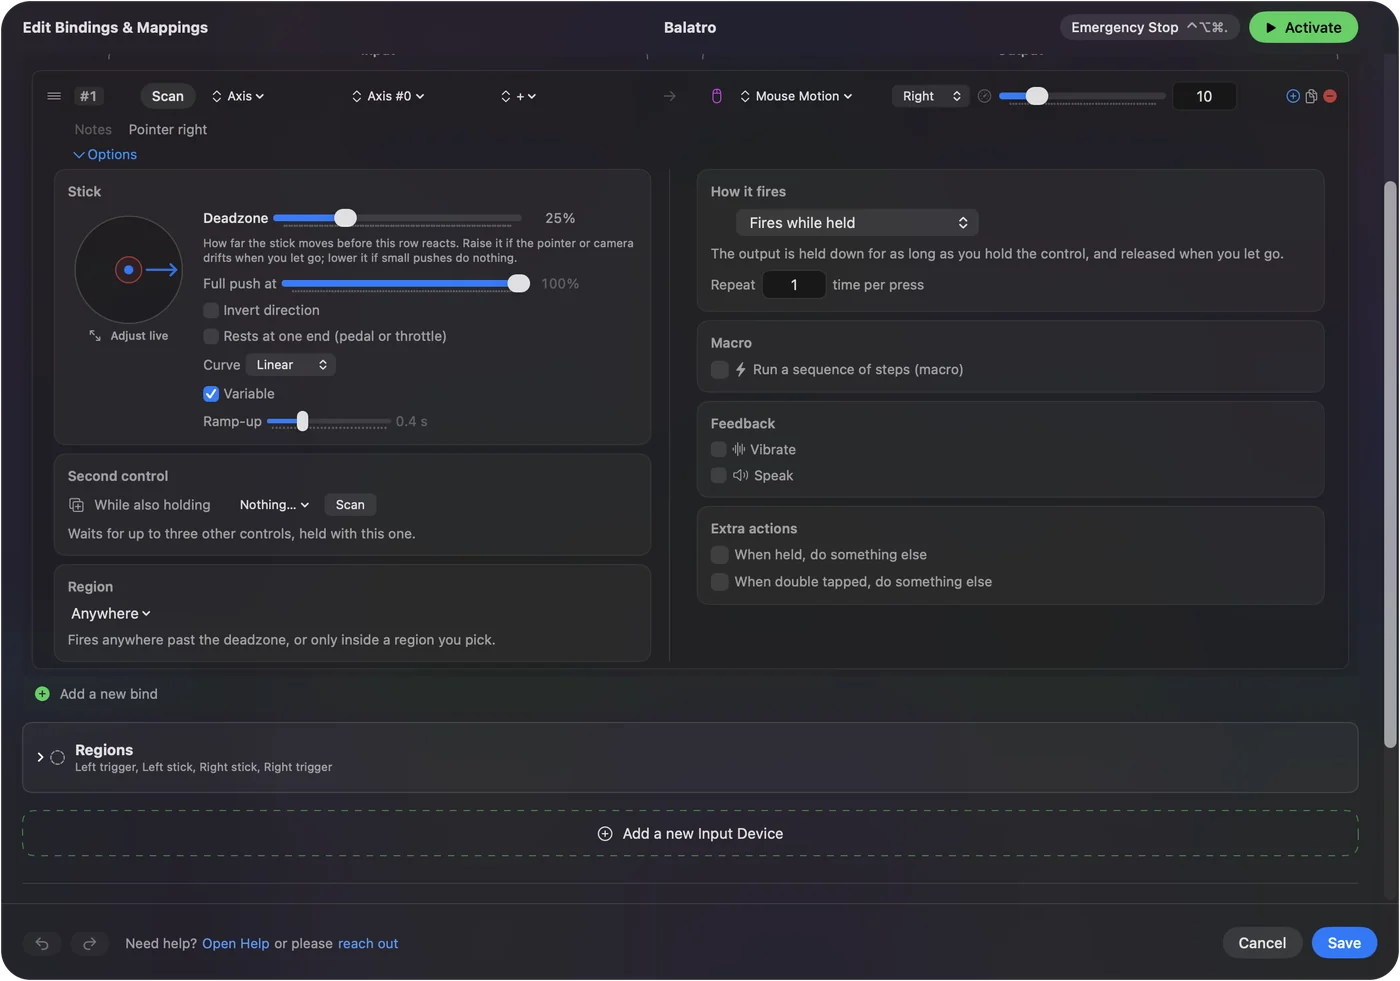The height and width of the screenshot is (981, 1400).
Task: Click the Adjust live arrows icon
Action: pyautogui.click(x=95, y=336)
